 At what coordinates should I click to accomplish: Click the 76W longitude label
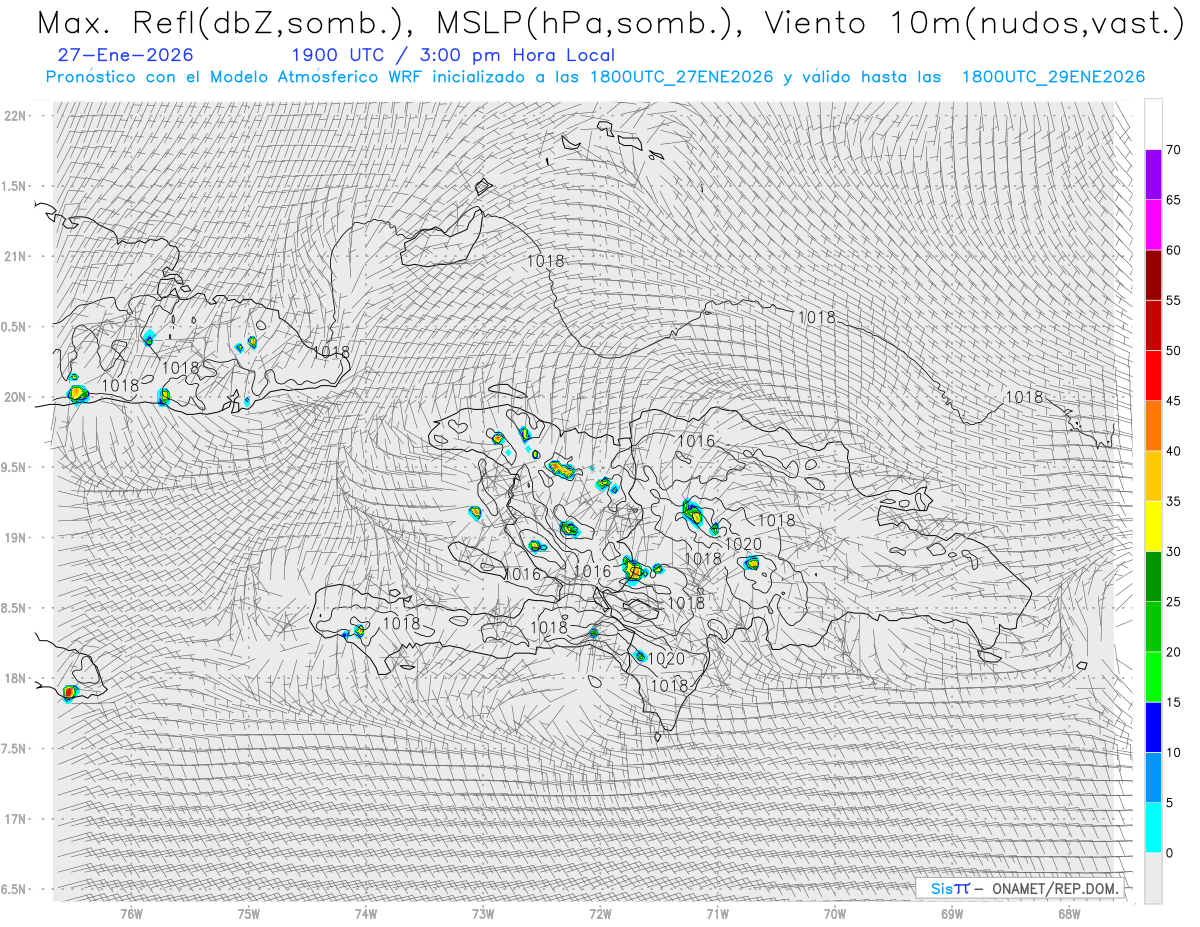tap(131, 914)
